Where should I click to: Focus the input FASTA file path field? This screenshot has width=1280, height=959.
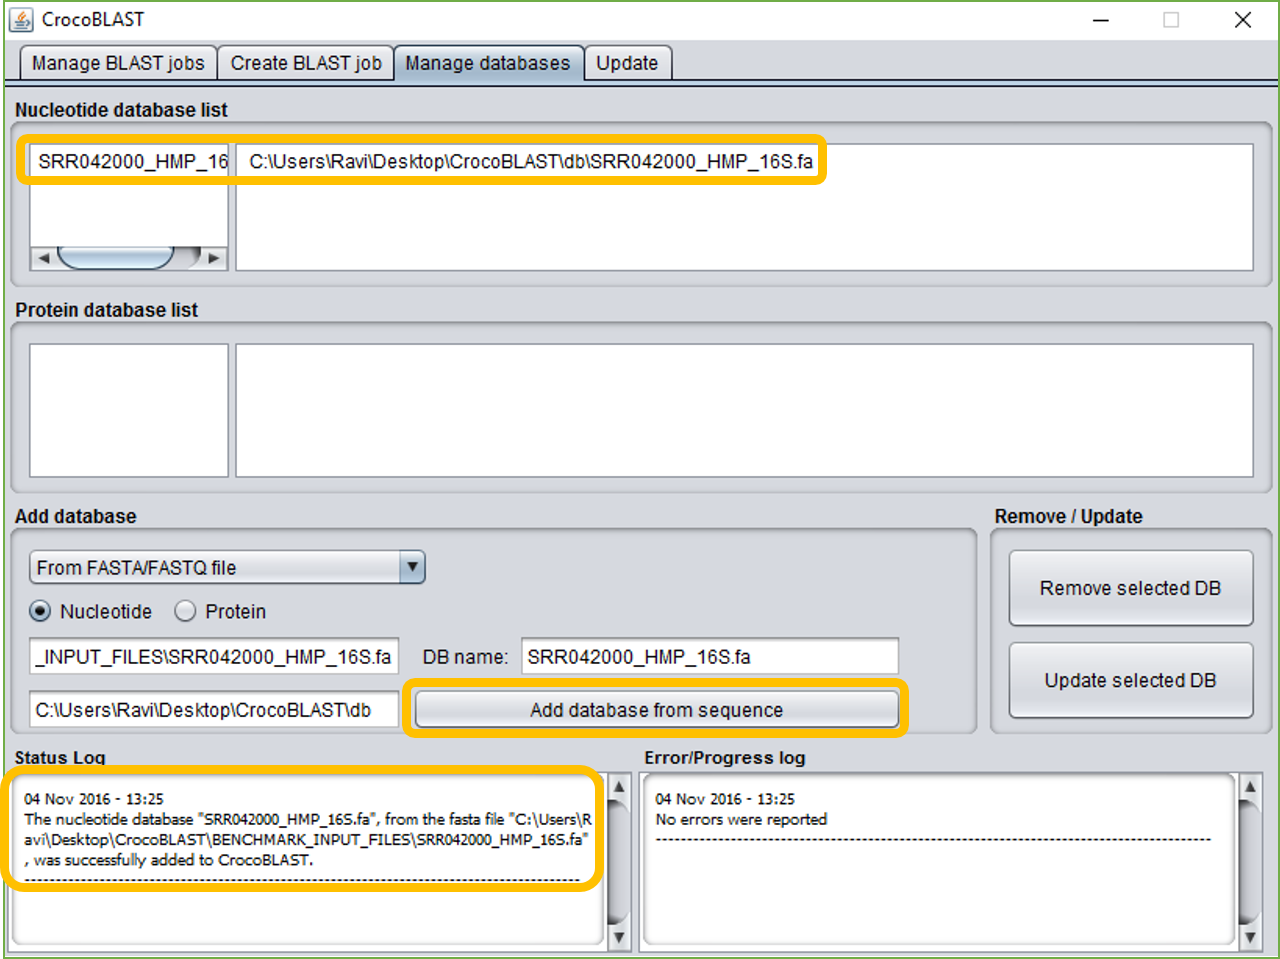[214, 657]
